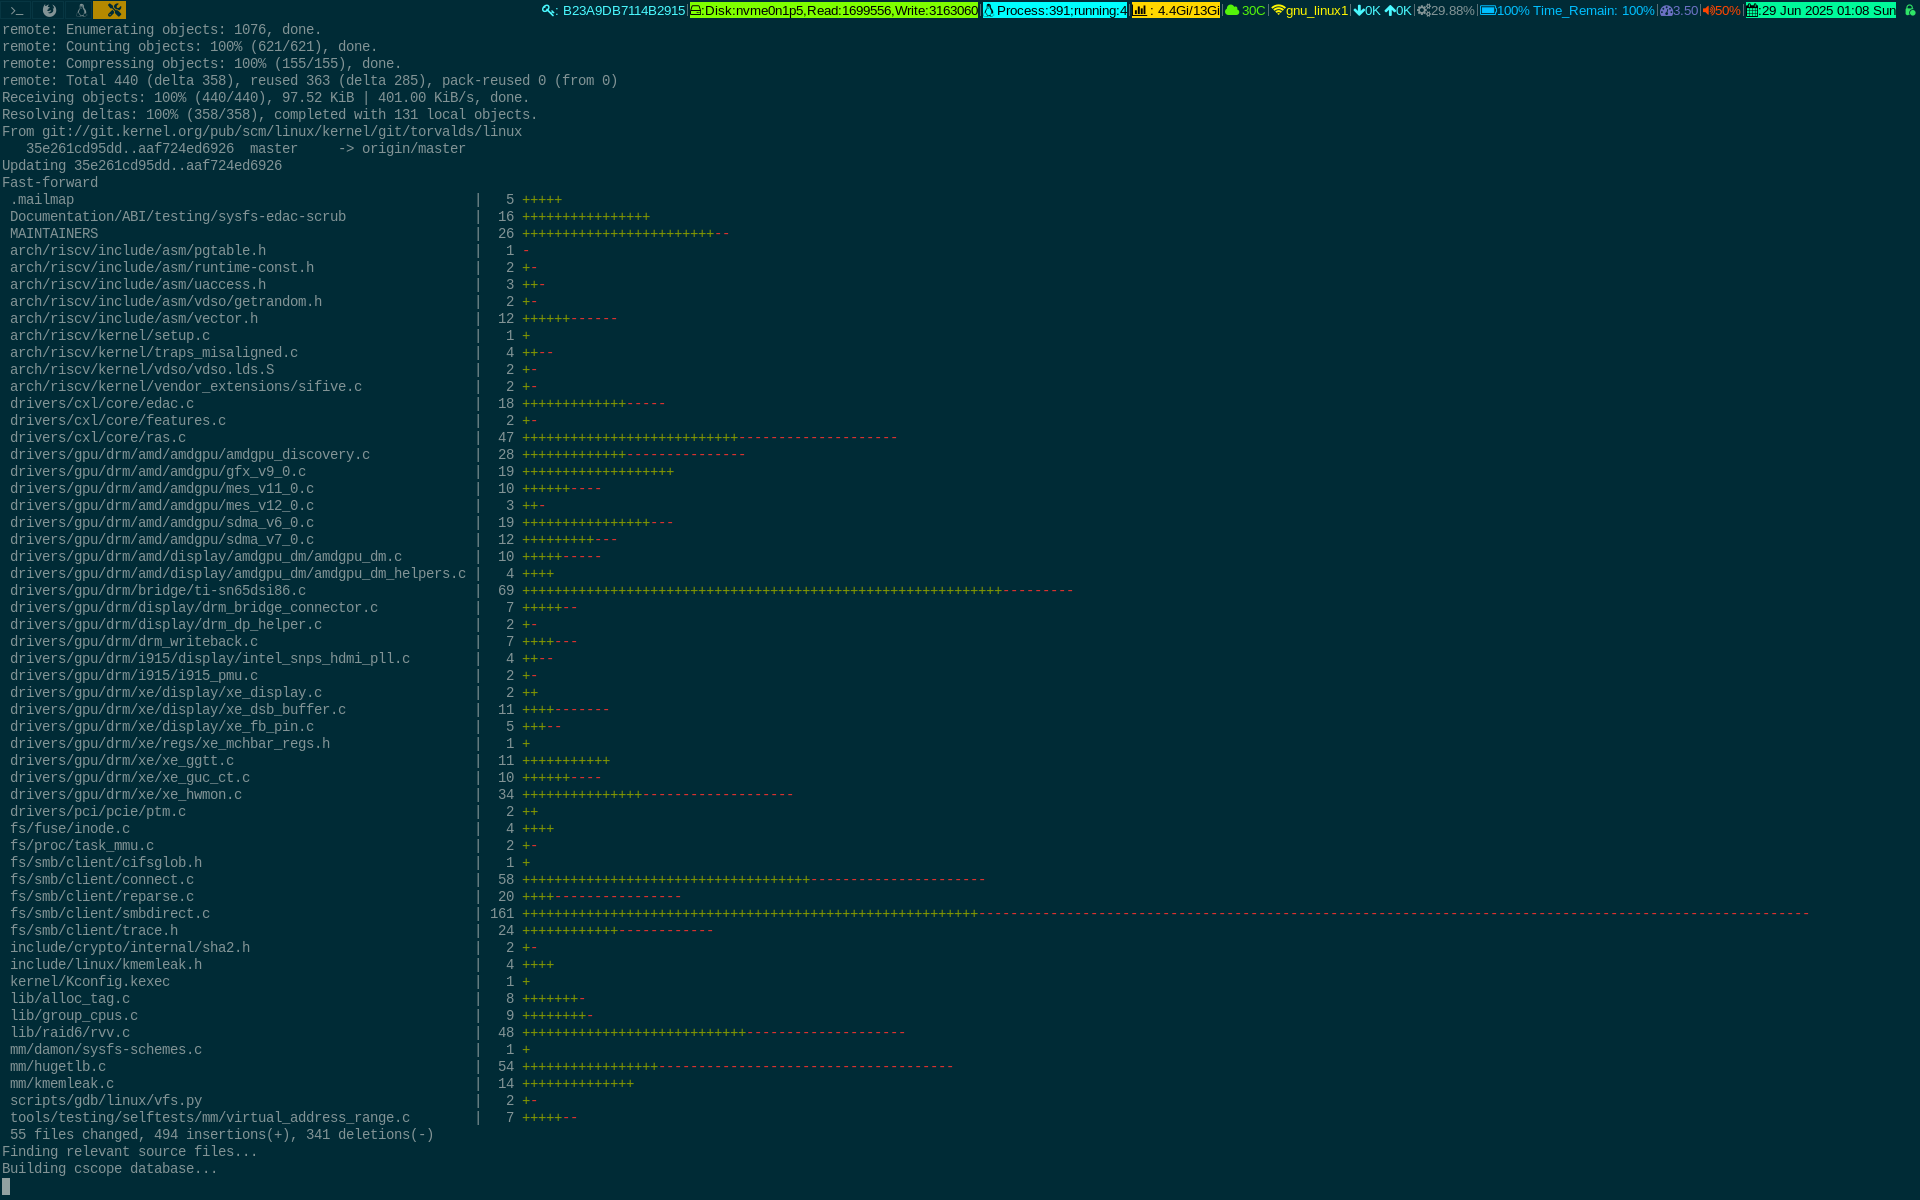
Task: Click fs/smb/client/smbdirect.c path
Action: (110, 914)
